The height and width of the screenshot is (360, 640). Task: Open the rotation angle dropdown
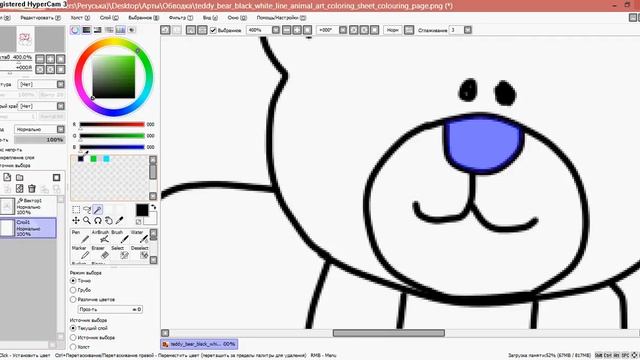(x=343, y=30)
